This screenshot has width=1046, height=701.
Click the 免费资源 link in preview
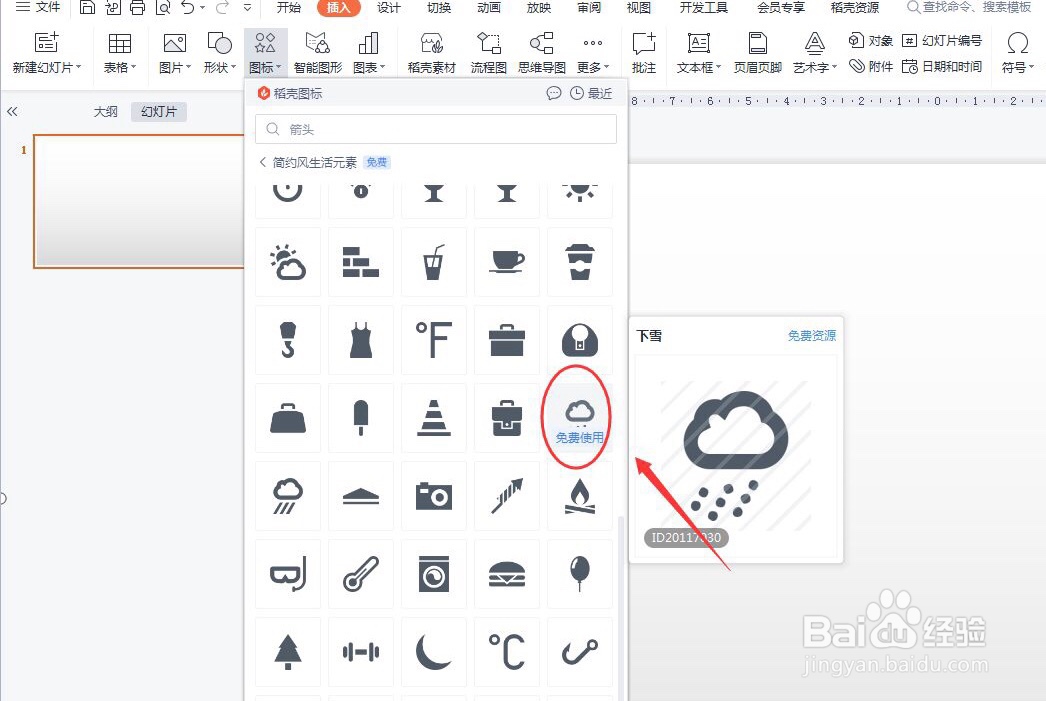point(811,335)
